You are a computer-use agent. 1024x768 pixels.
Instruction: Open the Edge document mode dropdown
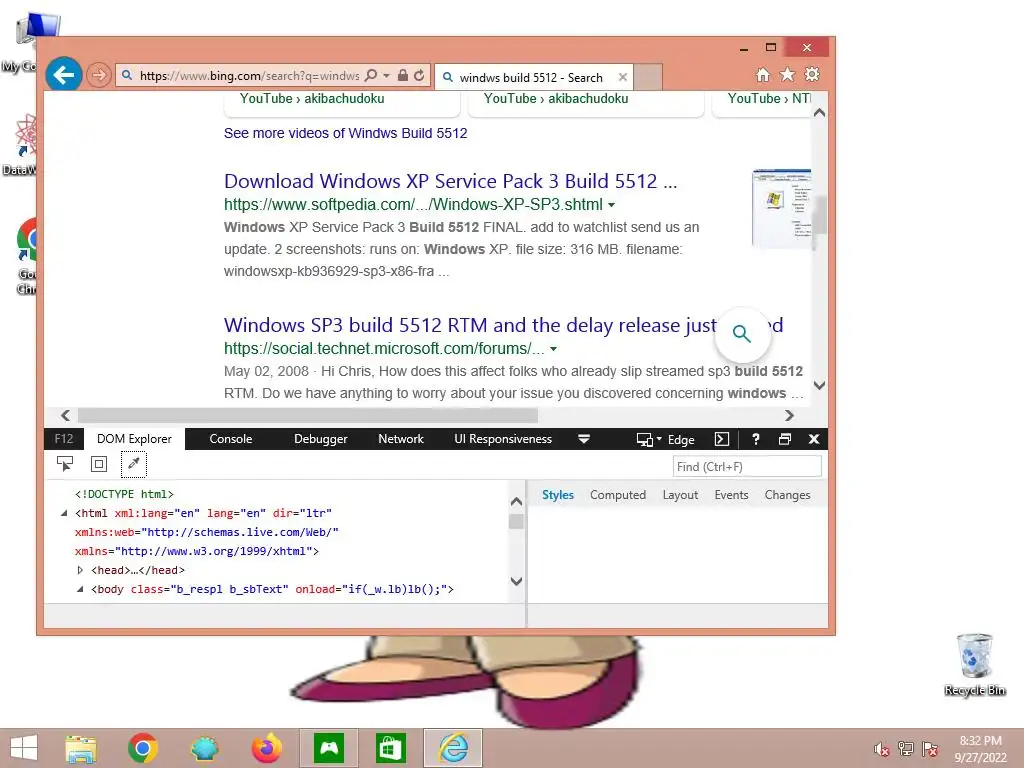(x=665, y=440)
